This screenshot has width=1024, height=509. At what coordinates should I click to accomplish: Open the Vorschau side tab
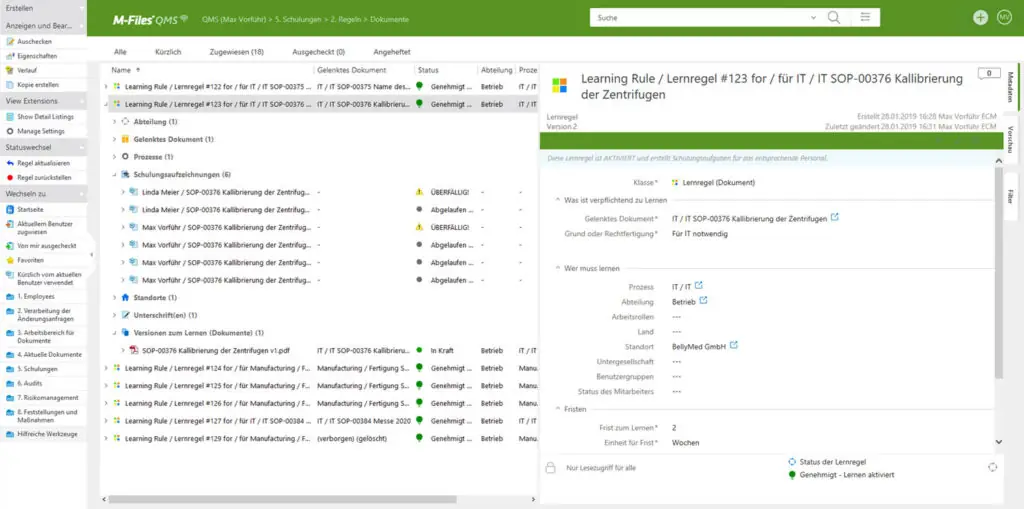tap(1010, 139)
